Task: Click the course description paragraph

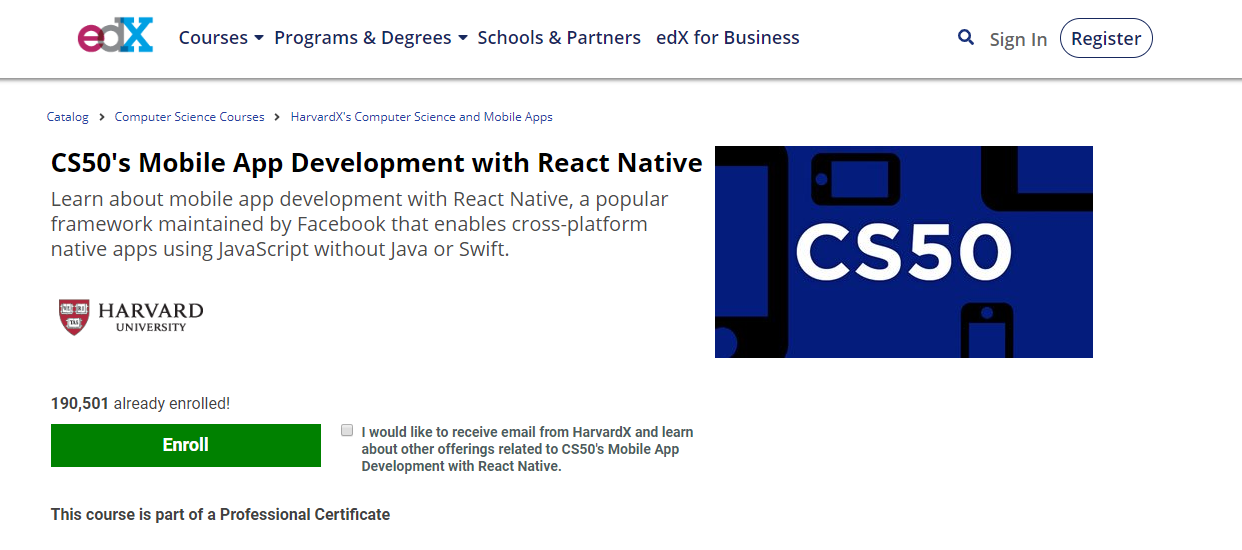Action: click(x=360, y=224)
